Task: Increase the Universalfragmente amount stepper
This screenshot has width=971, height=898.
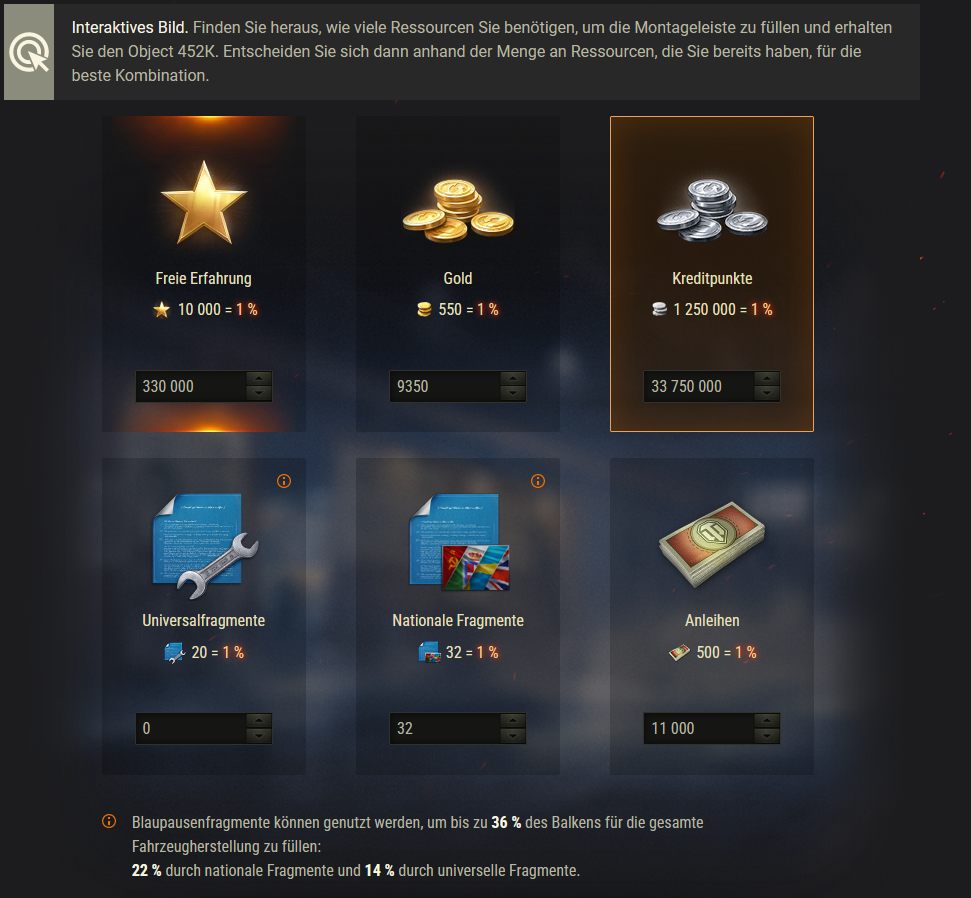Action: tap(259, 721)
